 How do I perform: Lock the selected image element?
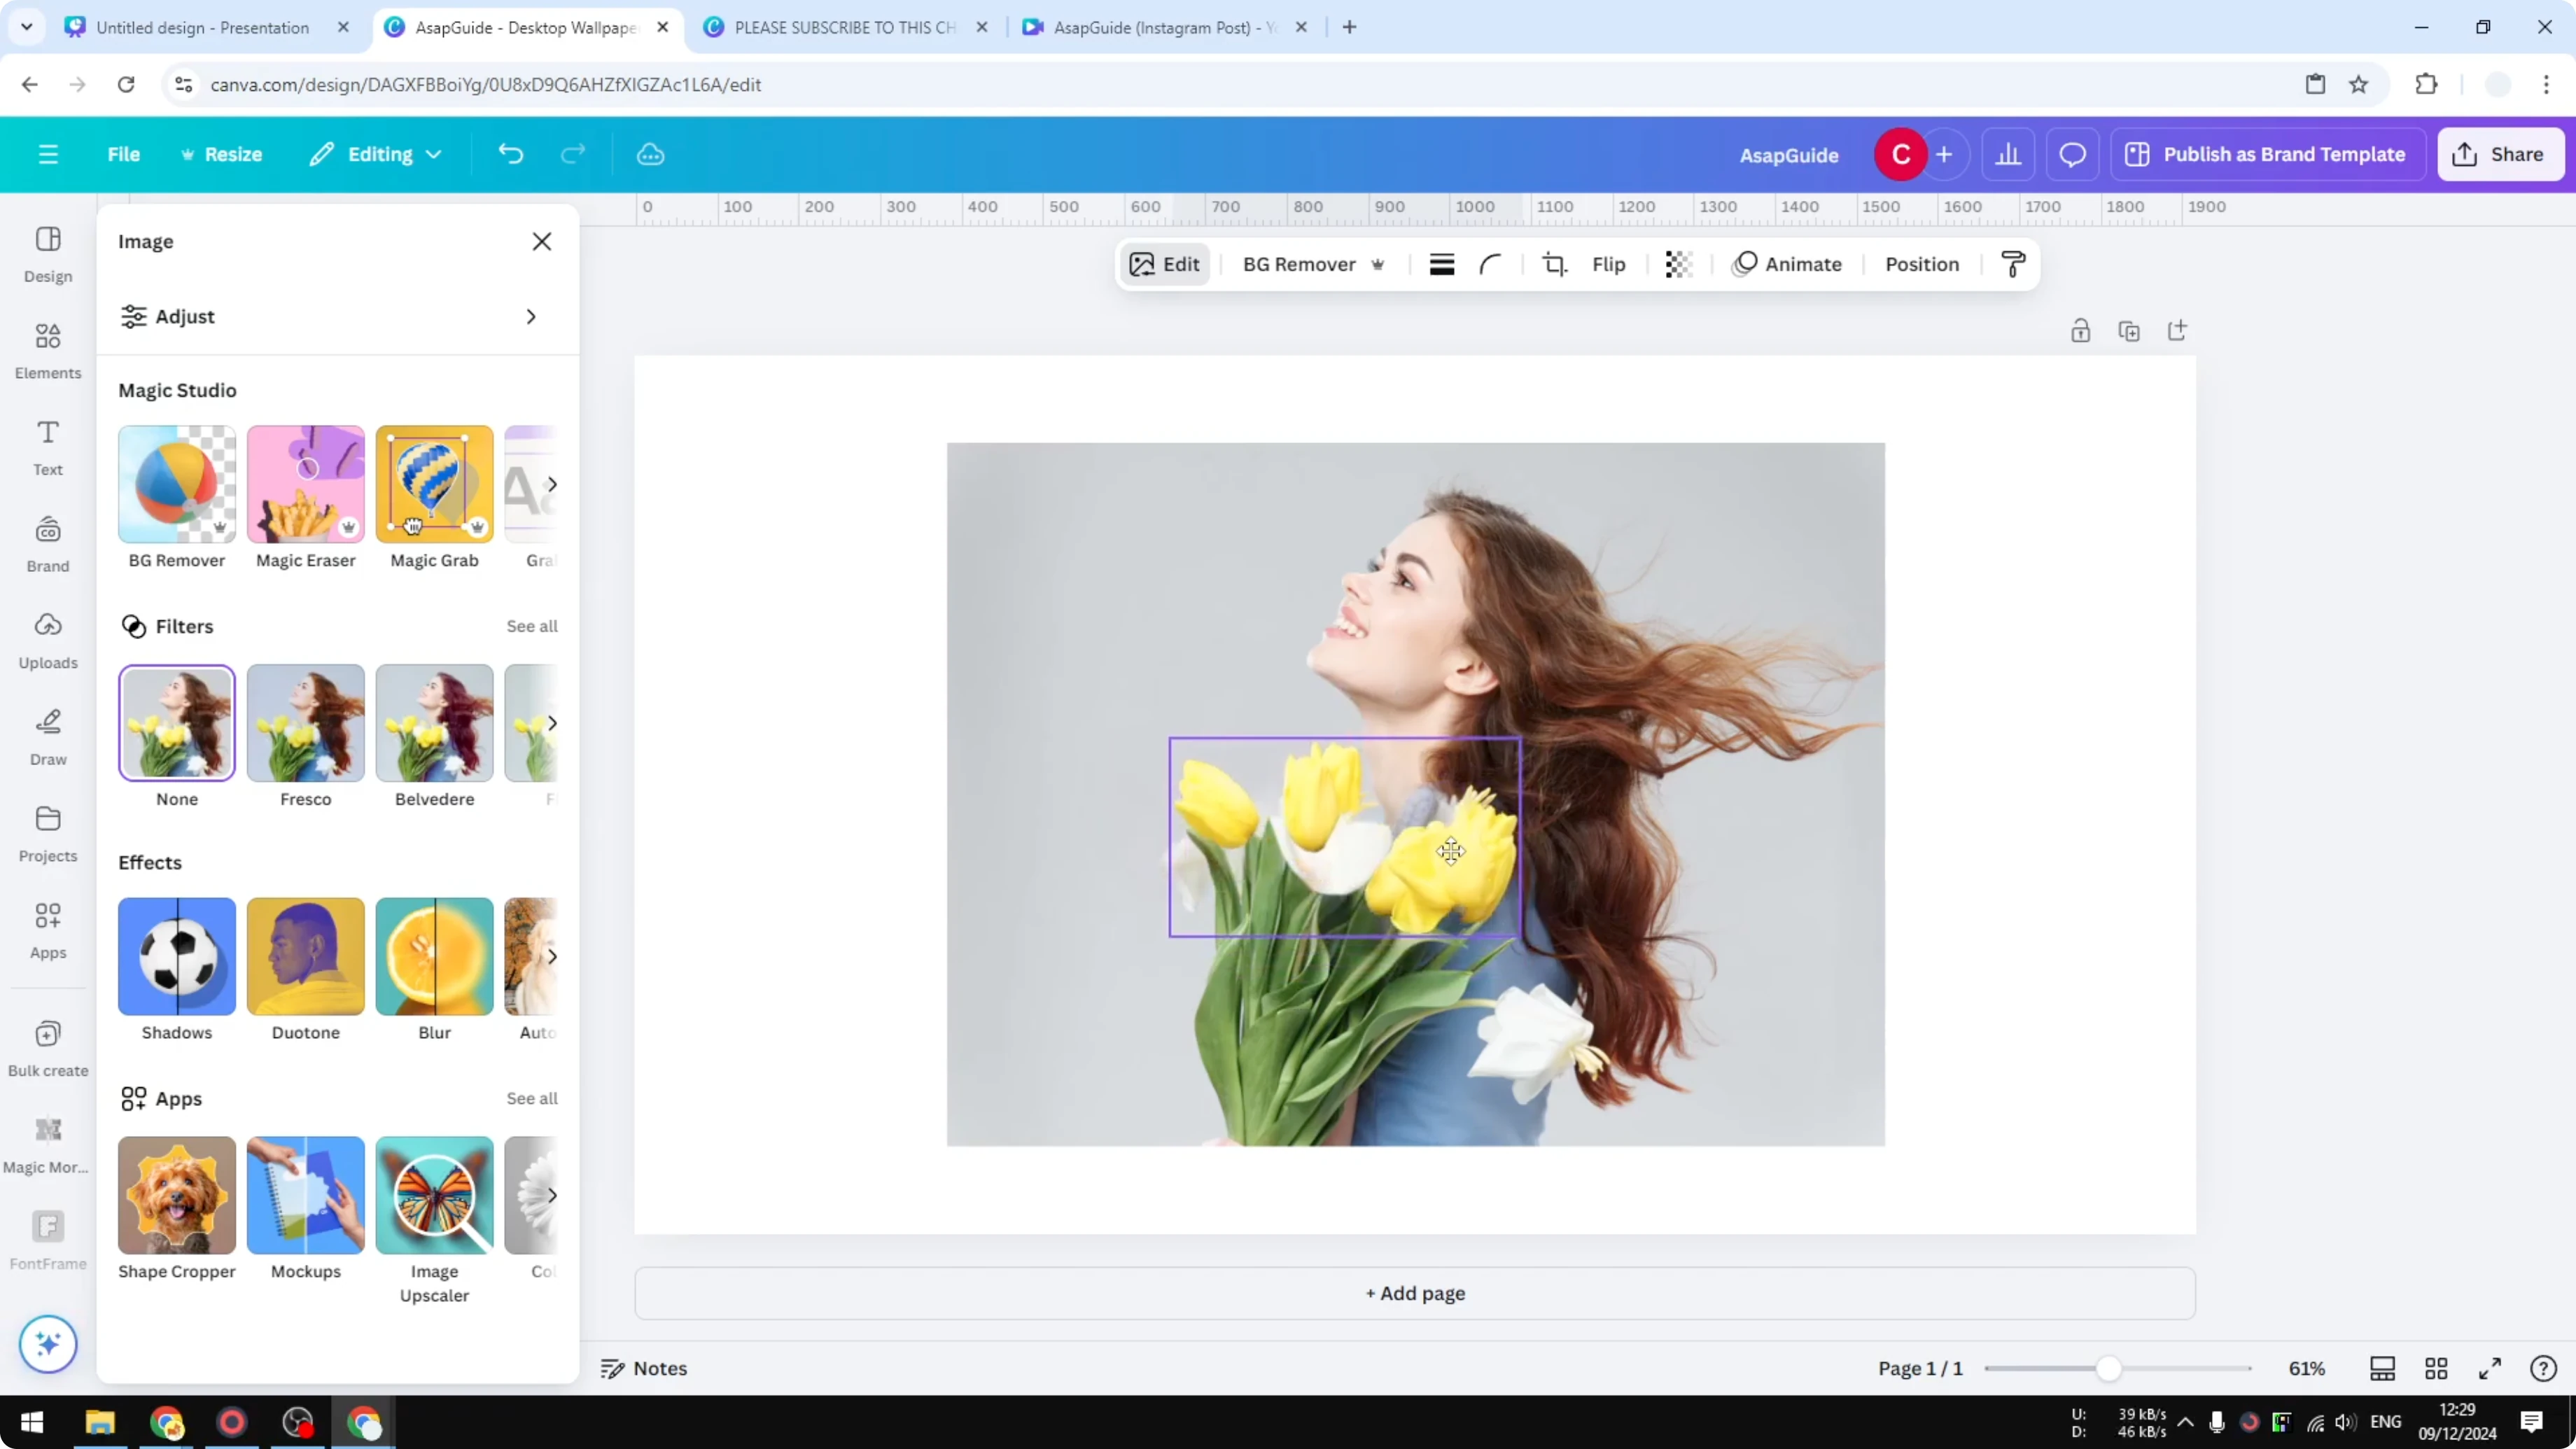pos(2081,330)
